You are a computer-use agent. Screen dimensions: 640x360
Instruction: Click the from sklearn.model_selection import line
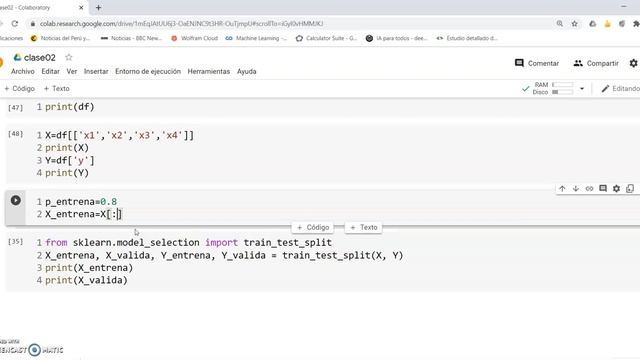188,242
